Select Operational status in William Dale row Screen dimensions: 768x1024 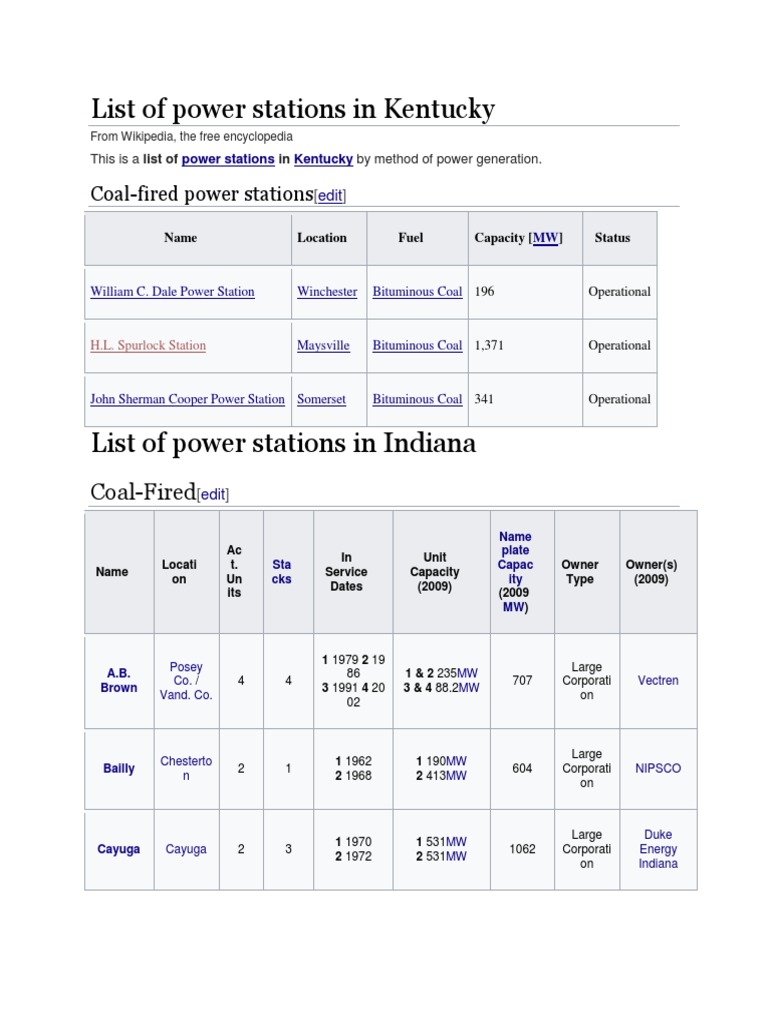pyautogui.click(x=619, y=292)
